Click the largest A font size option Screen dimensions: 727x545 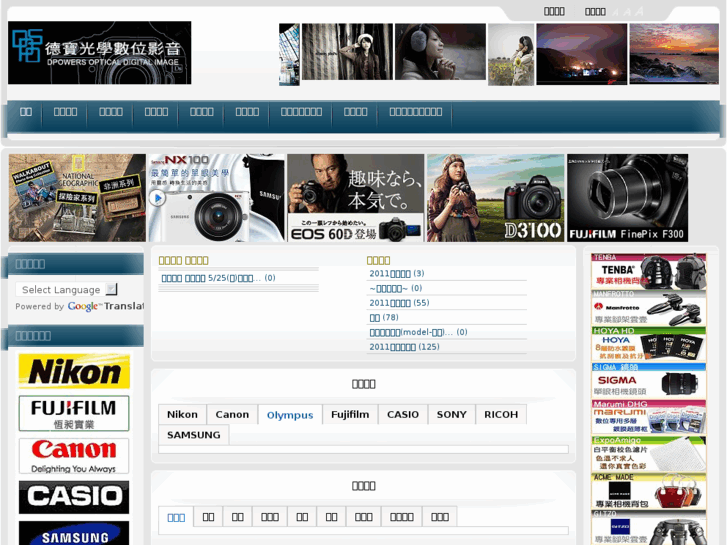tap(640, 11)
